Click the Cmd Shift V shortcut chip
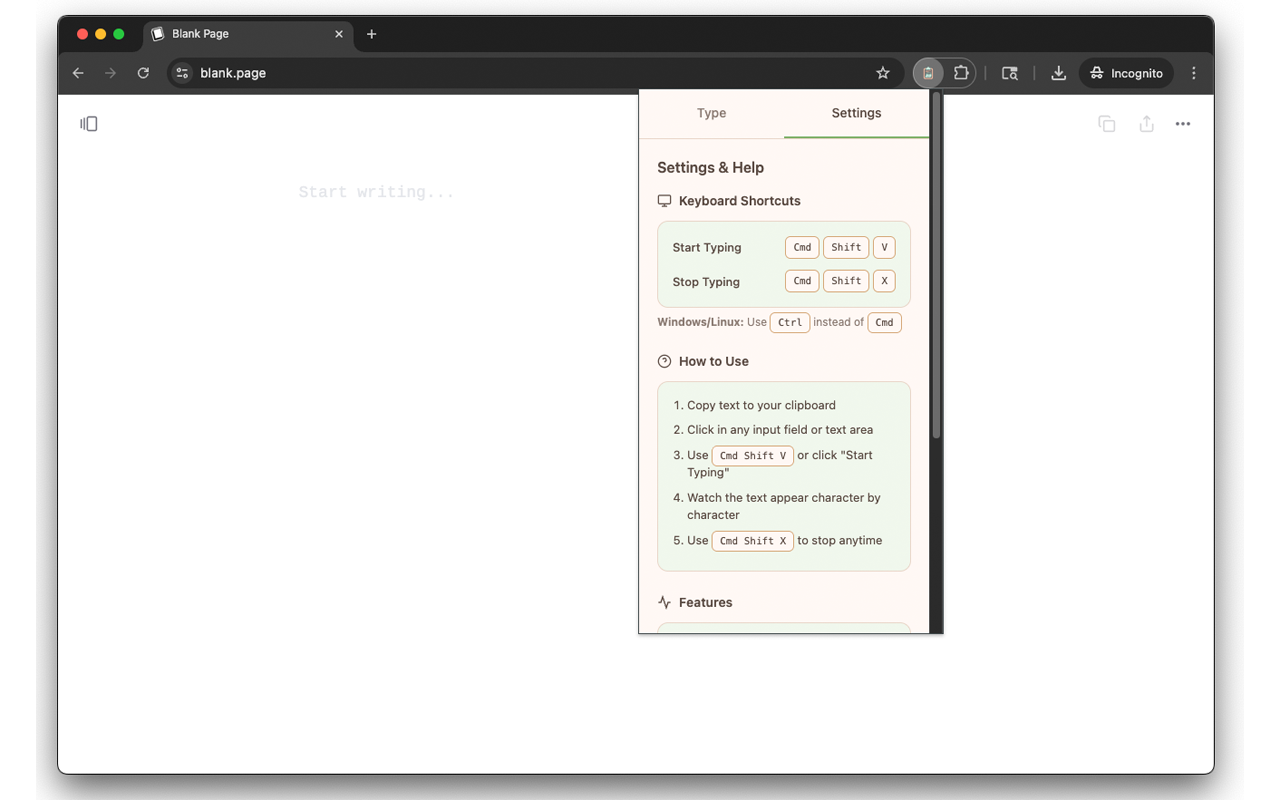 click(x=752, y=455)
